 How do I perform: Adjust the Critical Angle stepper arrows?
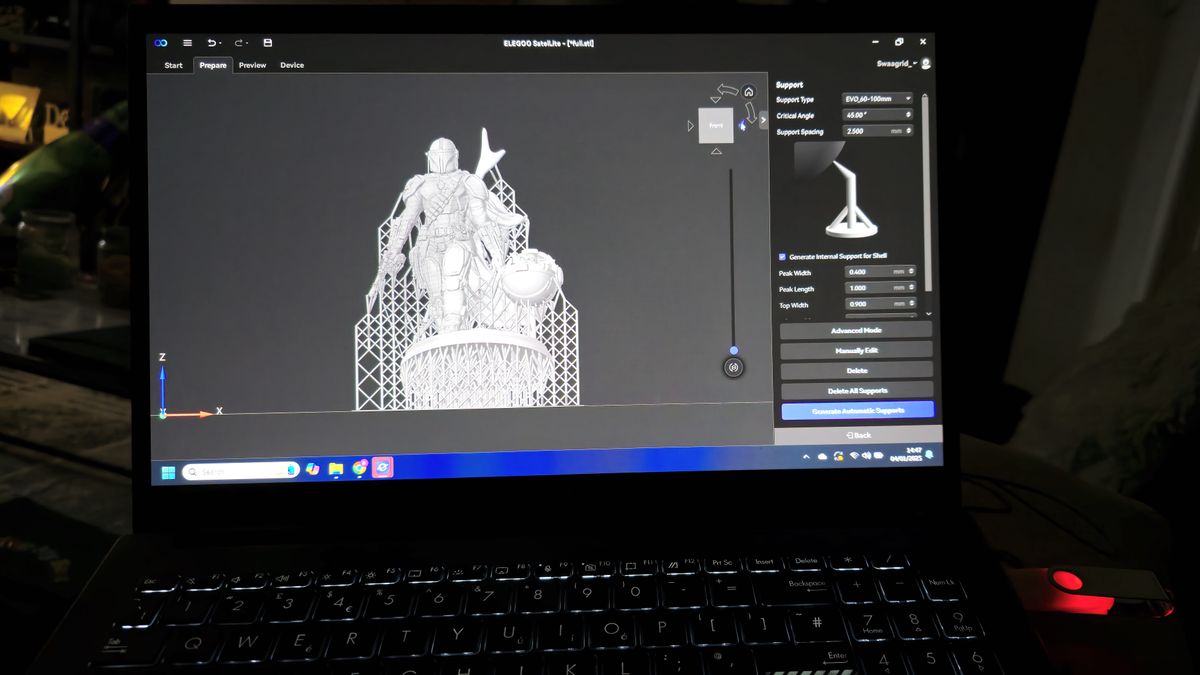[908, 115]
